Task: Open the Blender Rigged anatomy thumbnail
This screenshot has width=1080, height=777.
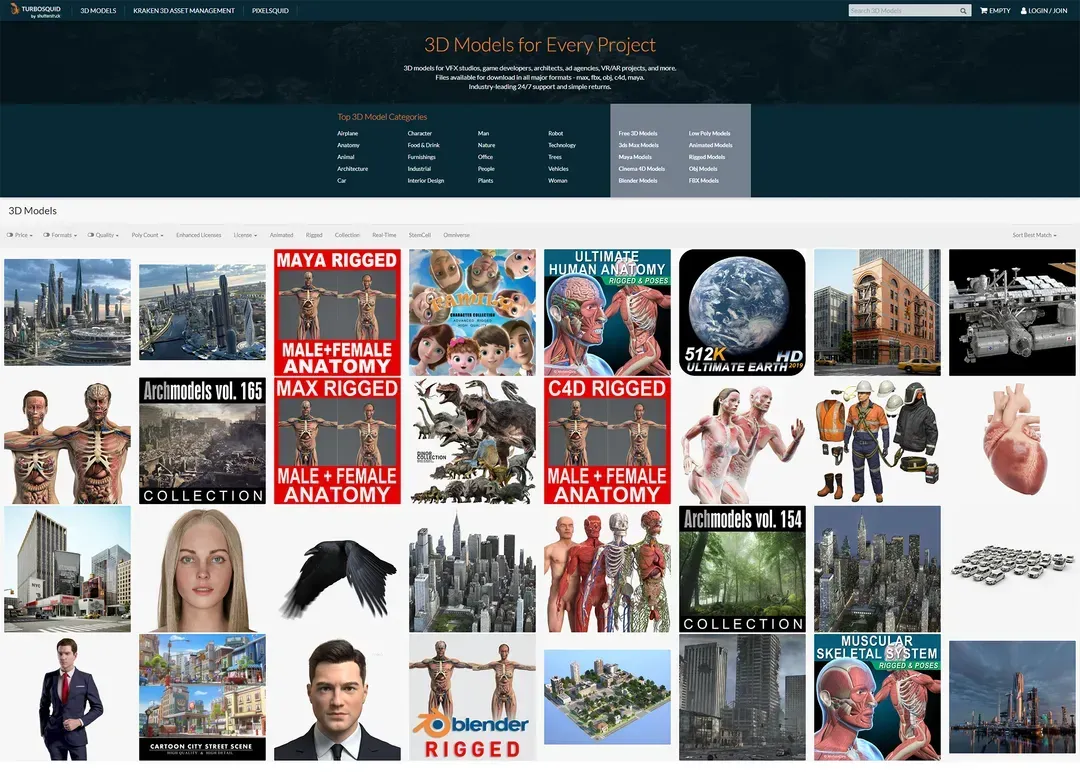Action: coord(472,697)
